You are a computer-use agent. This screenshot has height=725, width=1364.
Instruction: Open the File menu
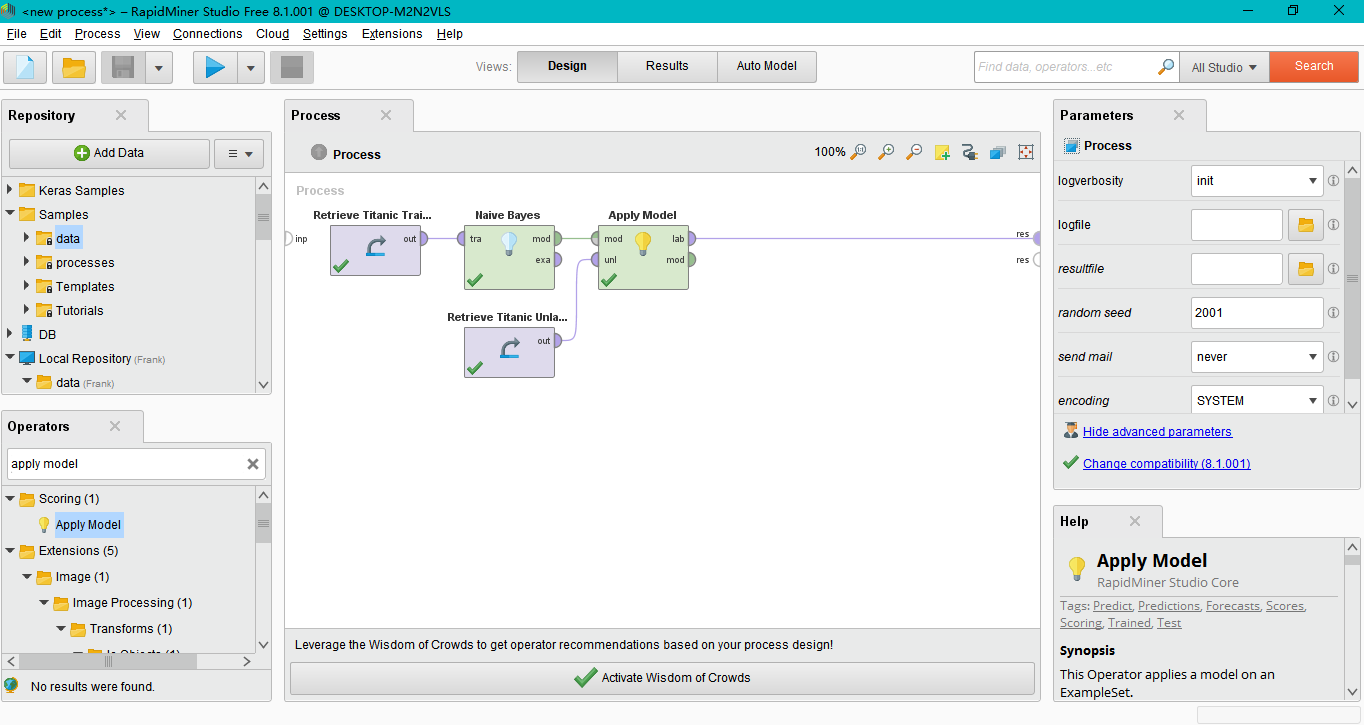(16, 33)
